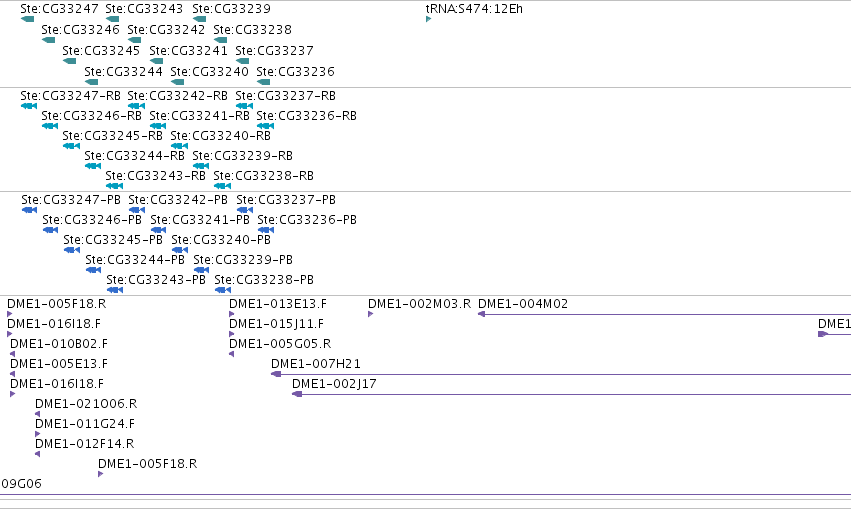Select transcript Ste:CG33246-RB

click(x=91, y=116)
